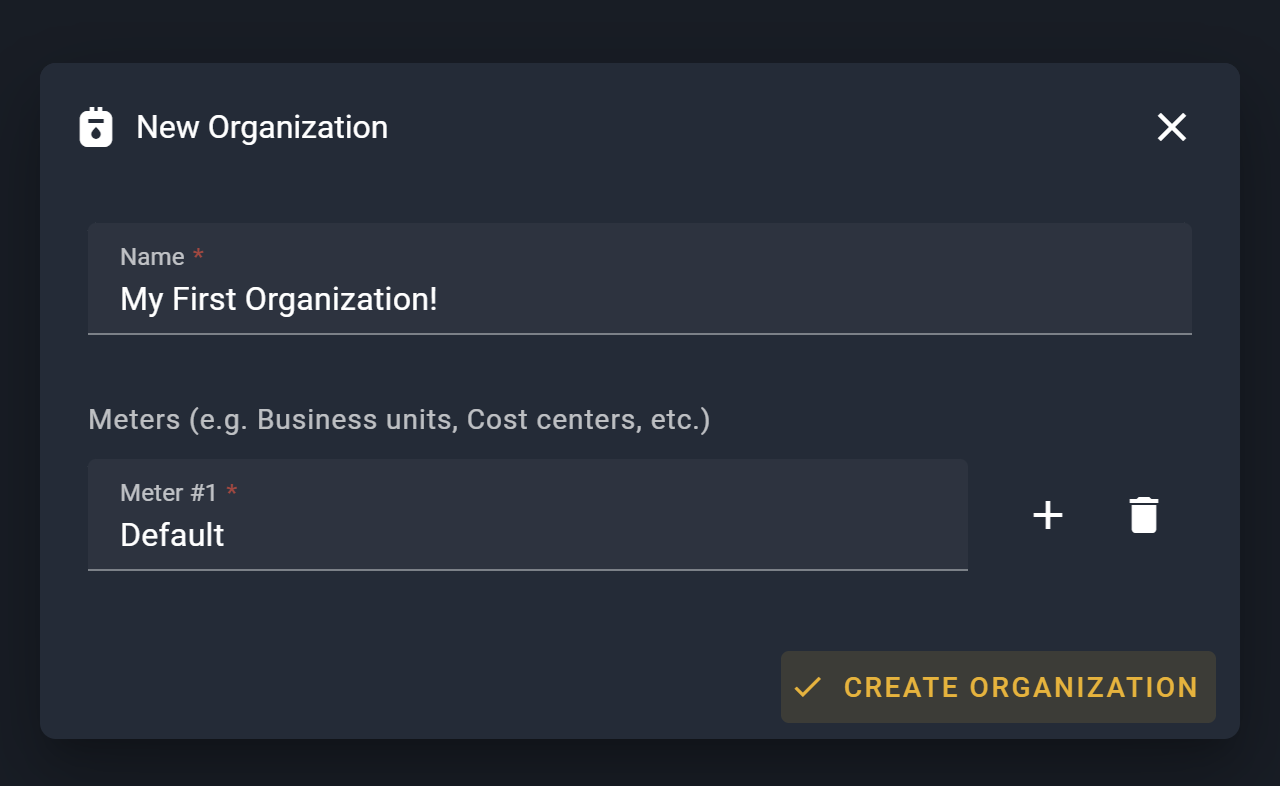
Task: Click the "Meter #1" field label
Action: tap(168, 493)
